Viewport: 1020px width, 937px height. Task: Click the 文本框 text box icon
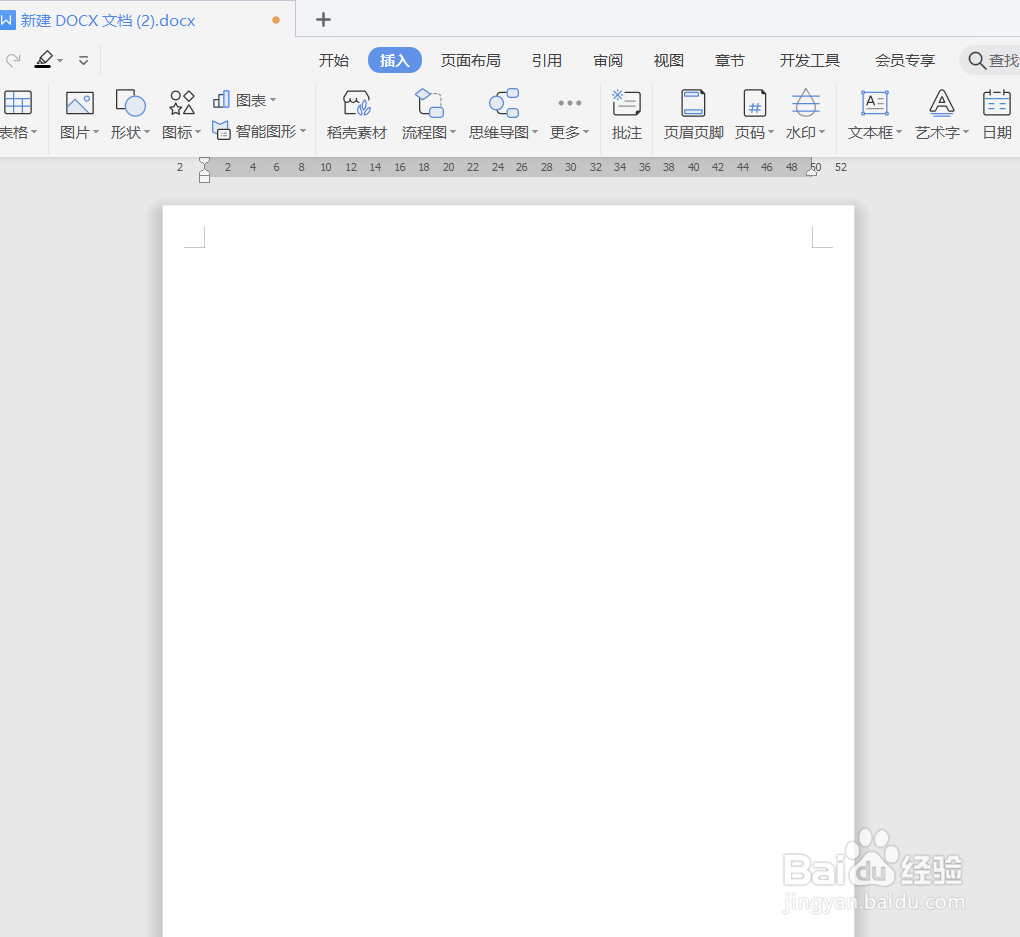(x=875, y=103)
